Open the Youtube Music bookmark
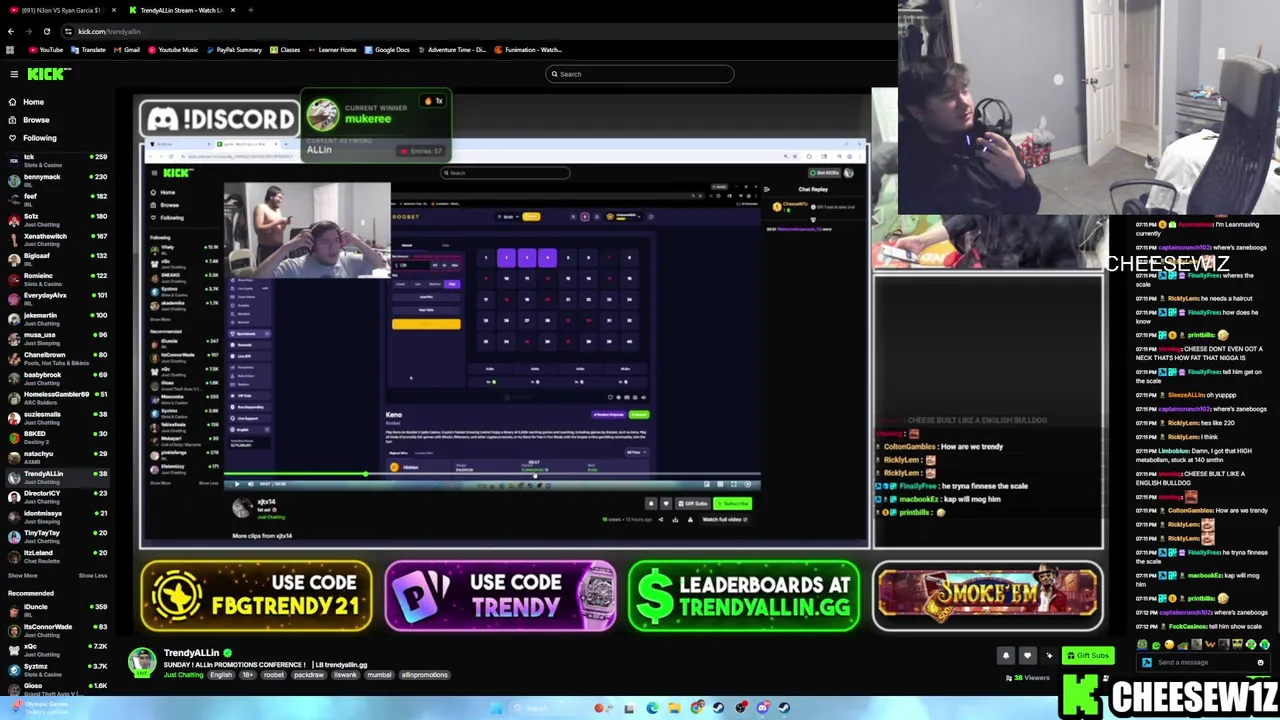 click(x=173, y=50)
